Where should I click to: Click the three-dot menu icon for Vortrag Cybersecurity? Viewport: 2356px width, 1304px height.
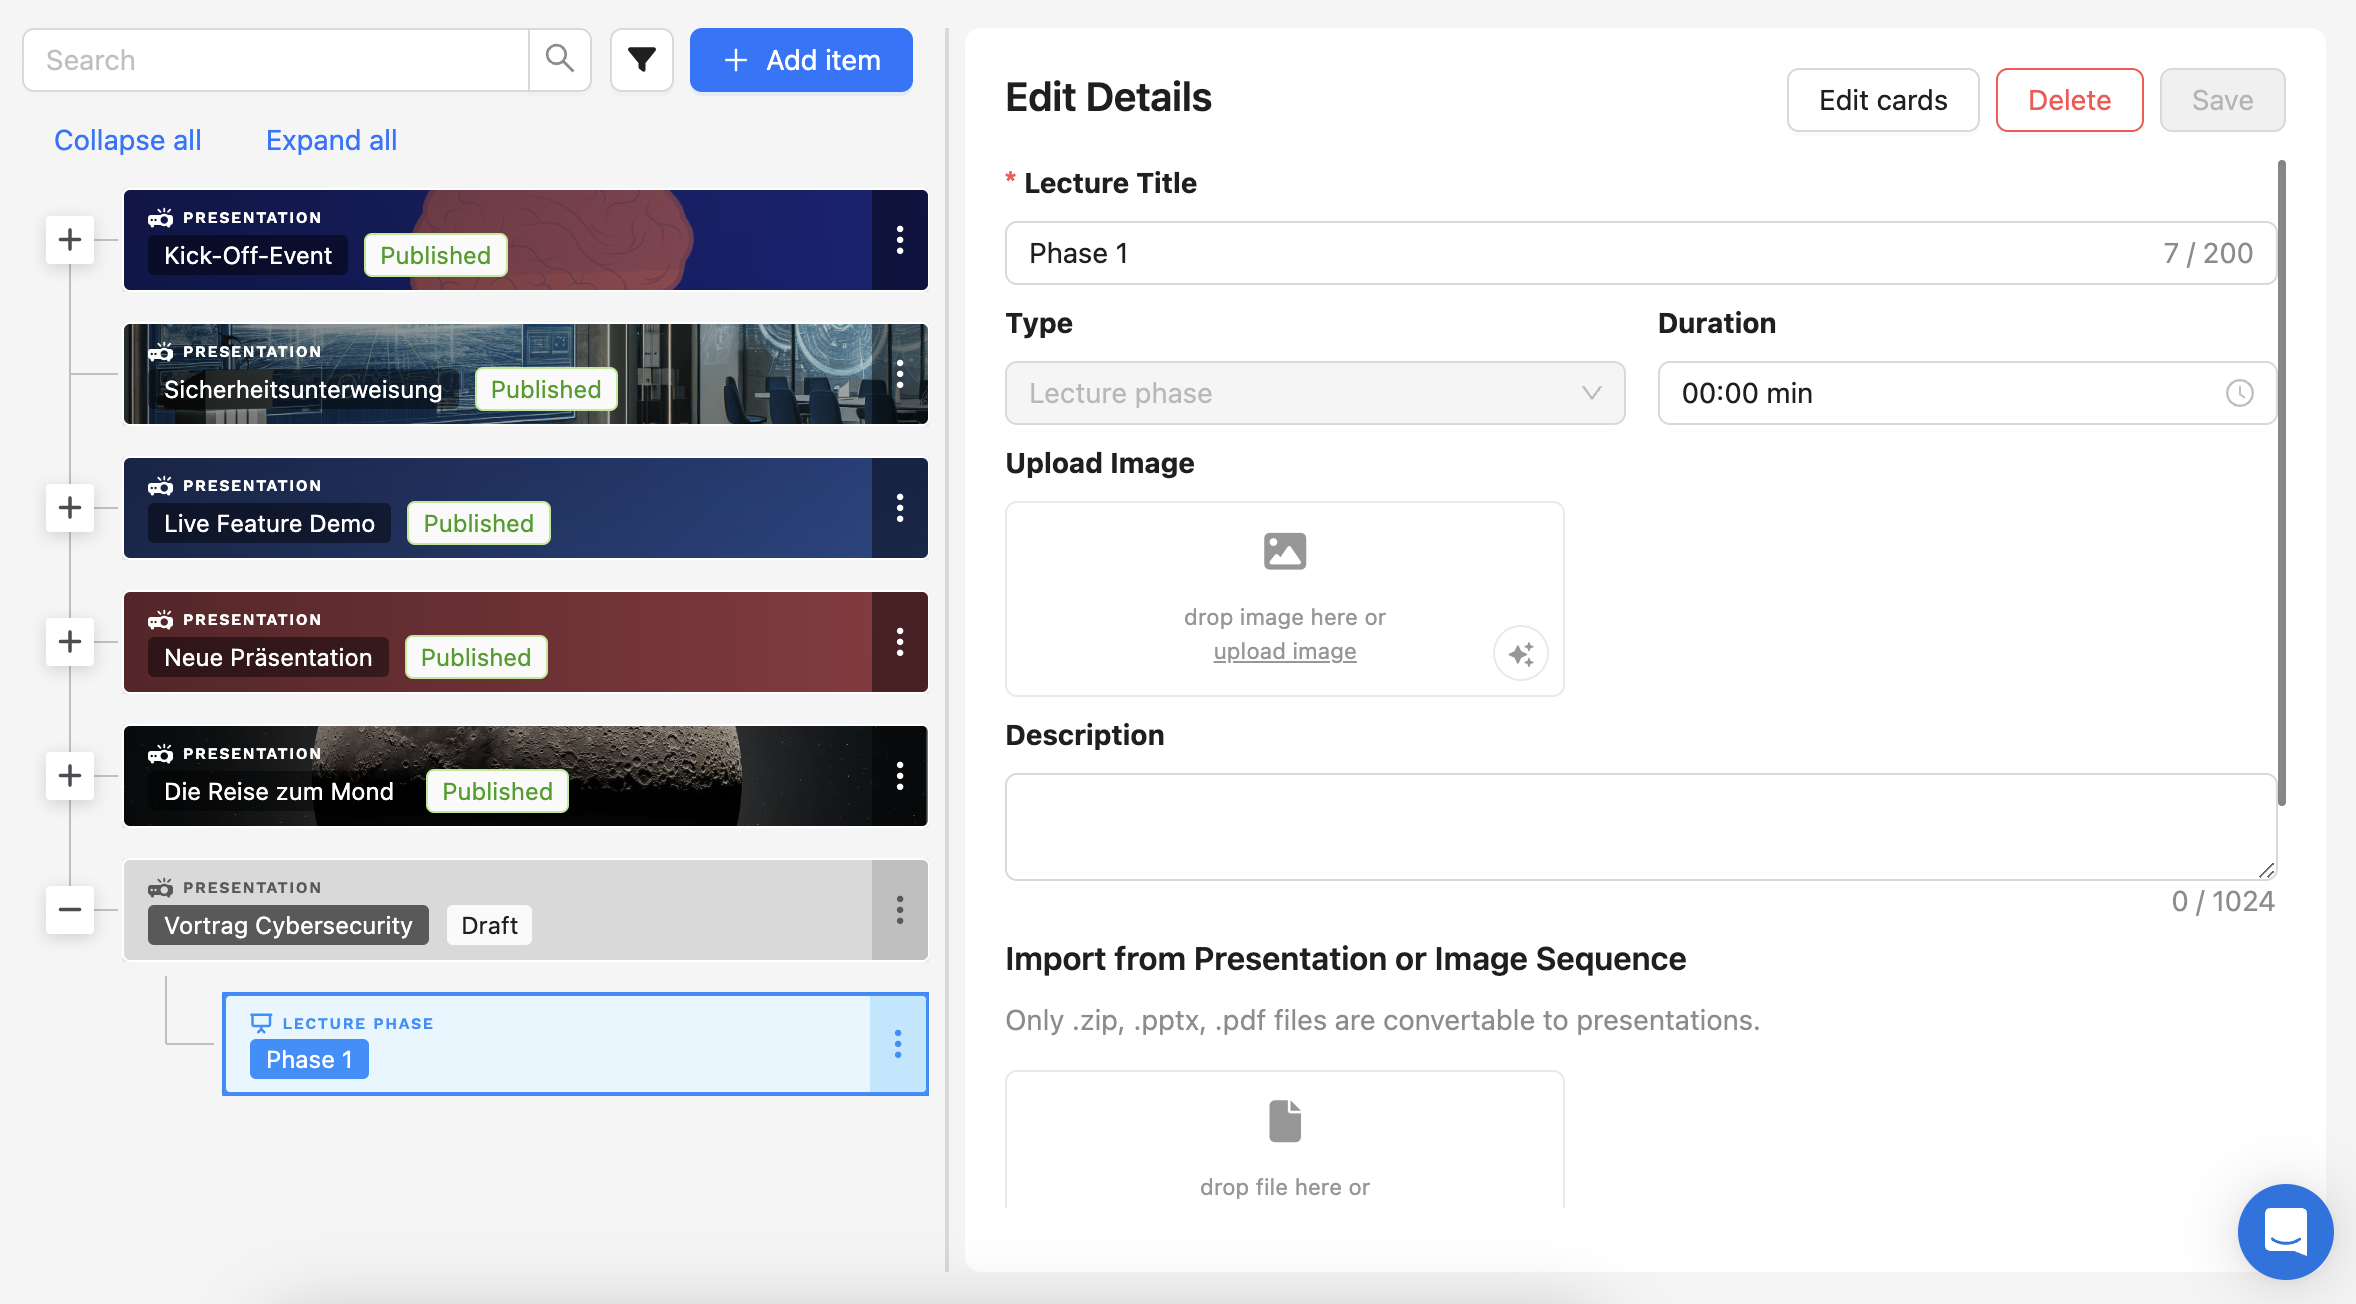pyautogui.click(x=899, y=911)
